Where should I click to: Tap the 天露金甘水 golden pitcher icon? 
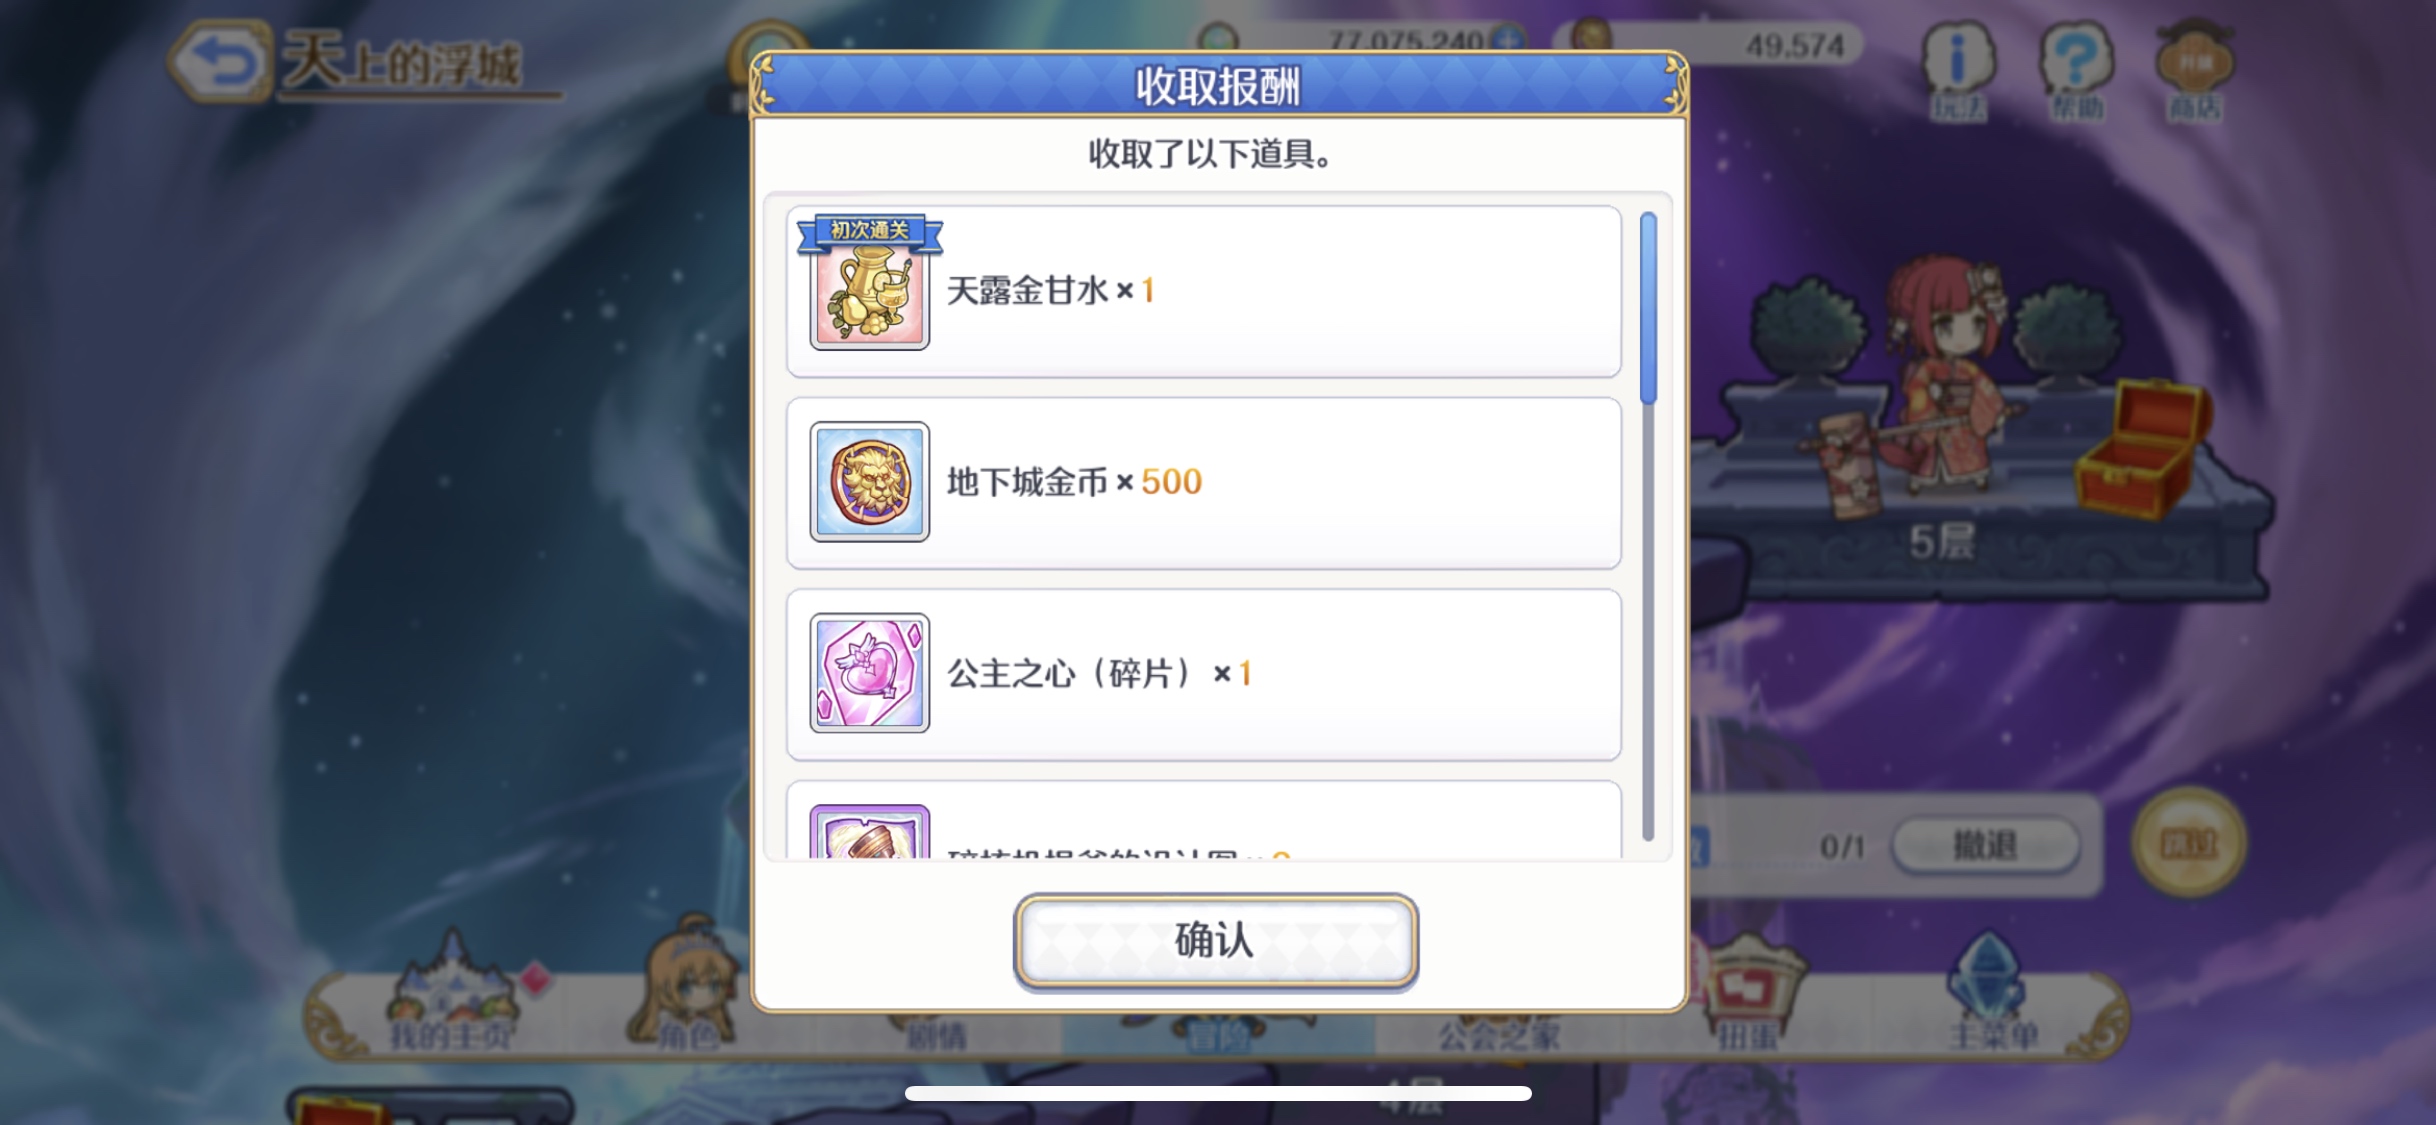pyautogui.click(x=869, y=292)
